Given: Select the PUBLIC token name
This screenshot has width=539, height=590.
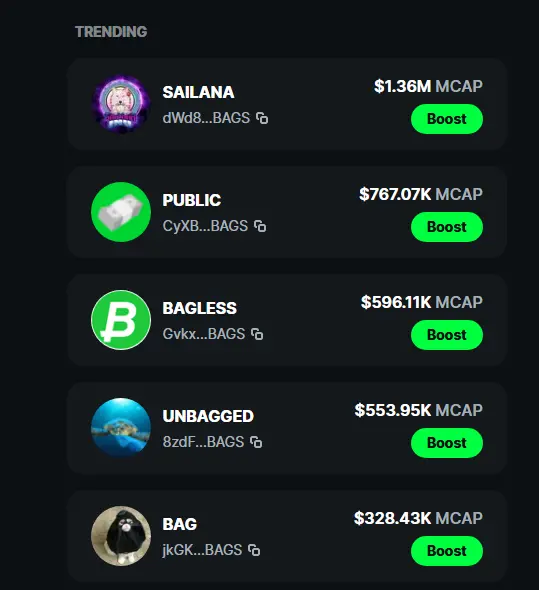Looking at the screenshot, I should (x=192, y=200).
